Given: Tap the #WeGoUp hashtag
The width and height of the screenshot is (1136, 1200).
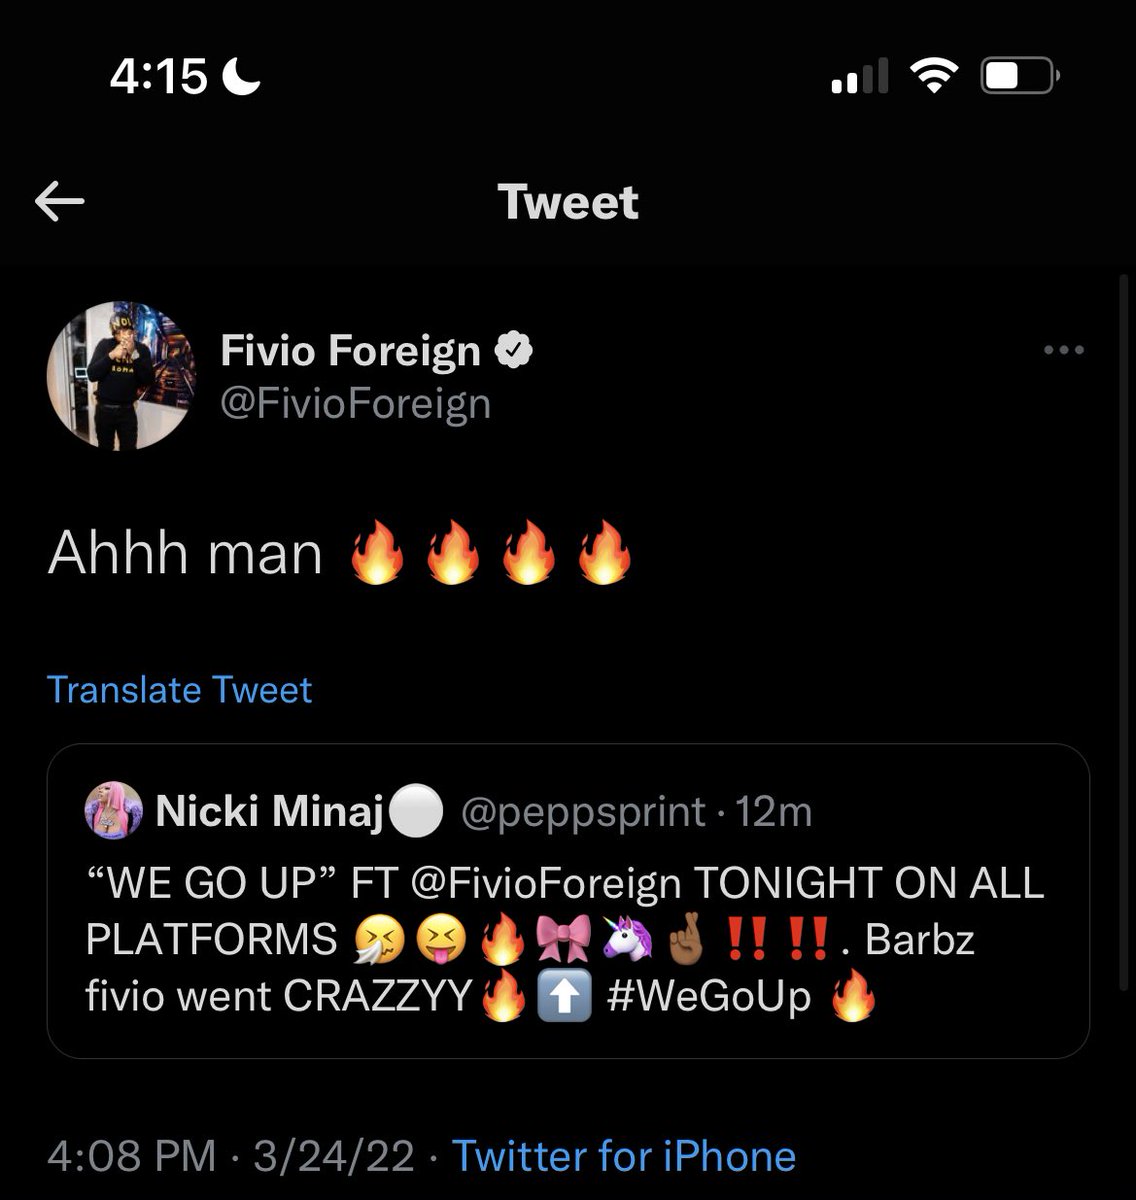Looking at the screenshot, I should 709,997.
